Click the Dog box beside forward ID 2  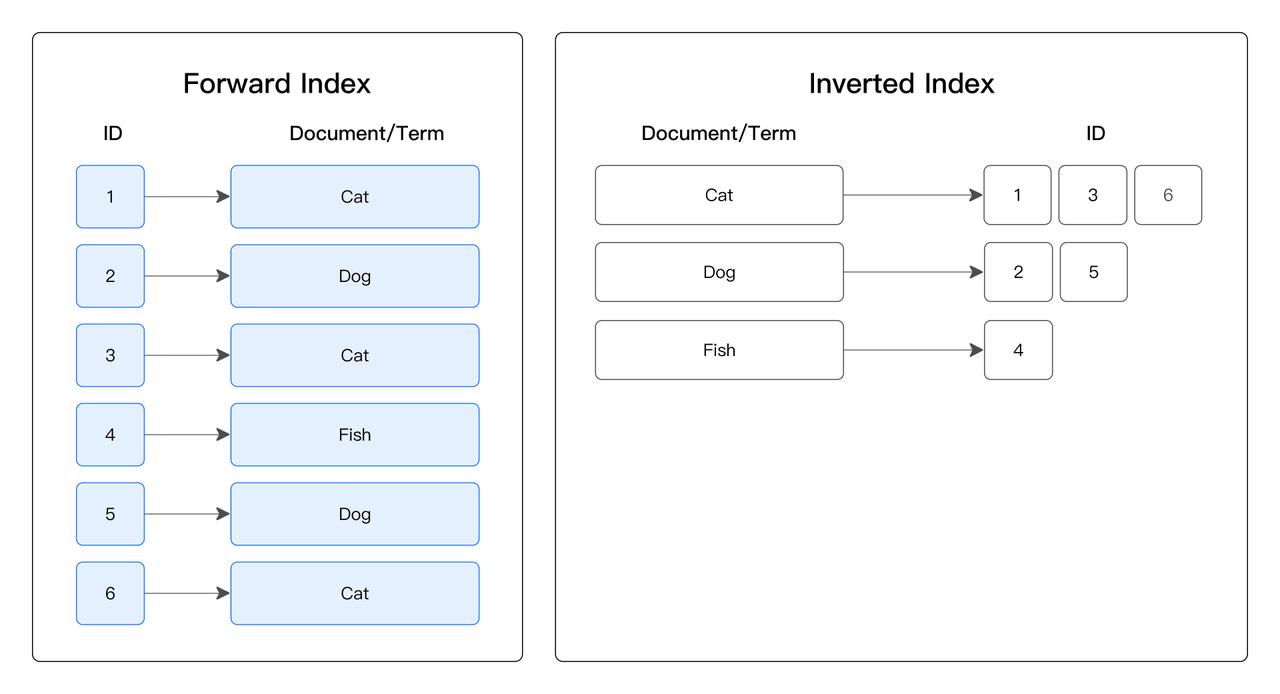coord(355,276)
